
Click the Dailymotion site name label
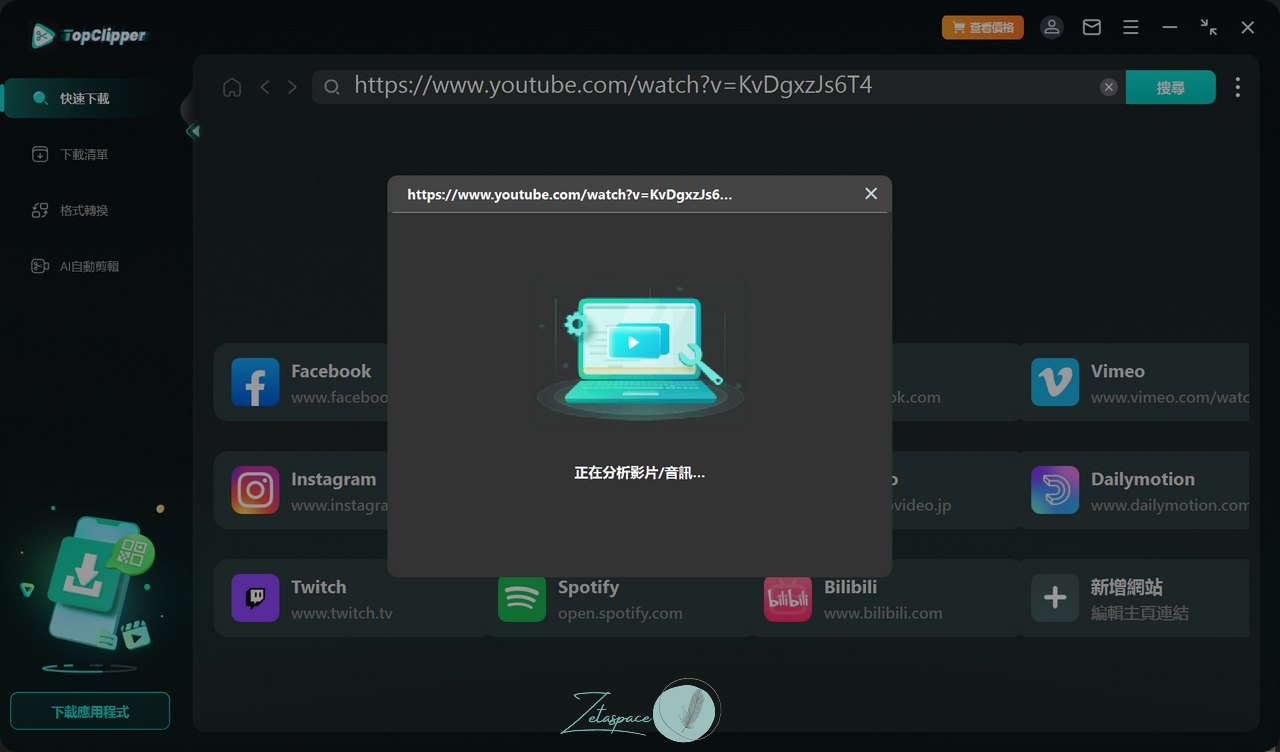click(x=1143, y=479)
